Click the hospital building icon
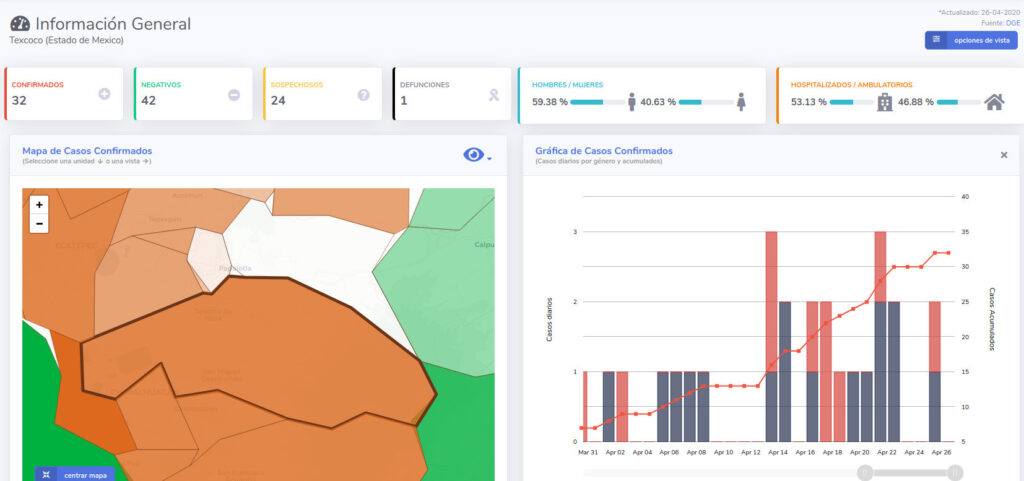Screen dimensions: 1024x481 coord(885,102)
